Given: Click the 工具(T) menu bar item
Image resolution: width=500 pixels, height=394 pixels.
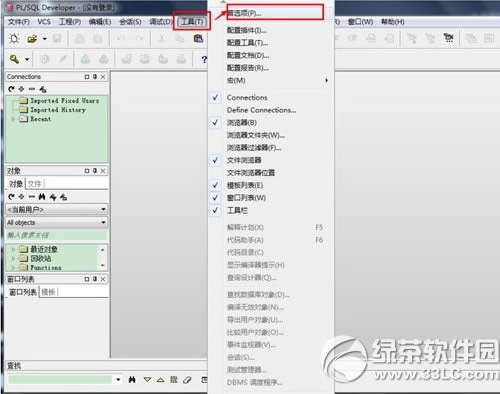Looking at the screenshot, I should click(192, 22).
